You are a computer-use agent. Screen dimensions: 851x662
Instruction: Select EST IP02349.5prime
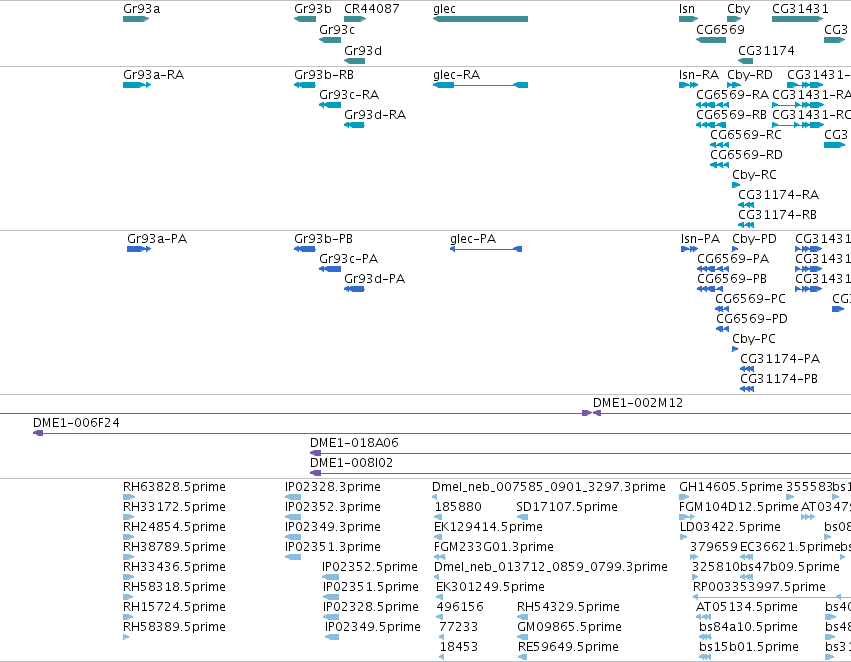coord(332,637)
